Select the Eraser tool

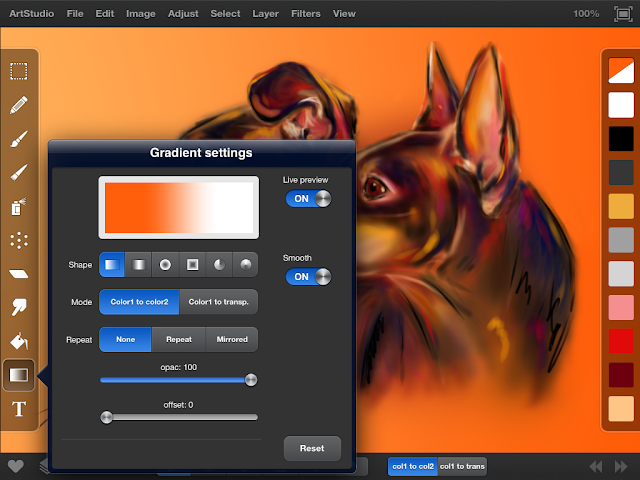pos(19,274)
